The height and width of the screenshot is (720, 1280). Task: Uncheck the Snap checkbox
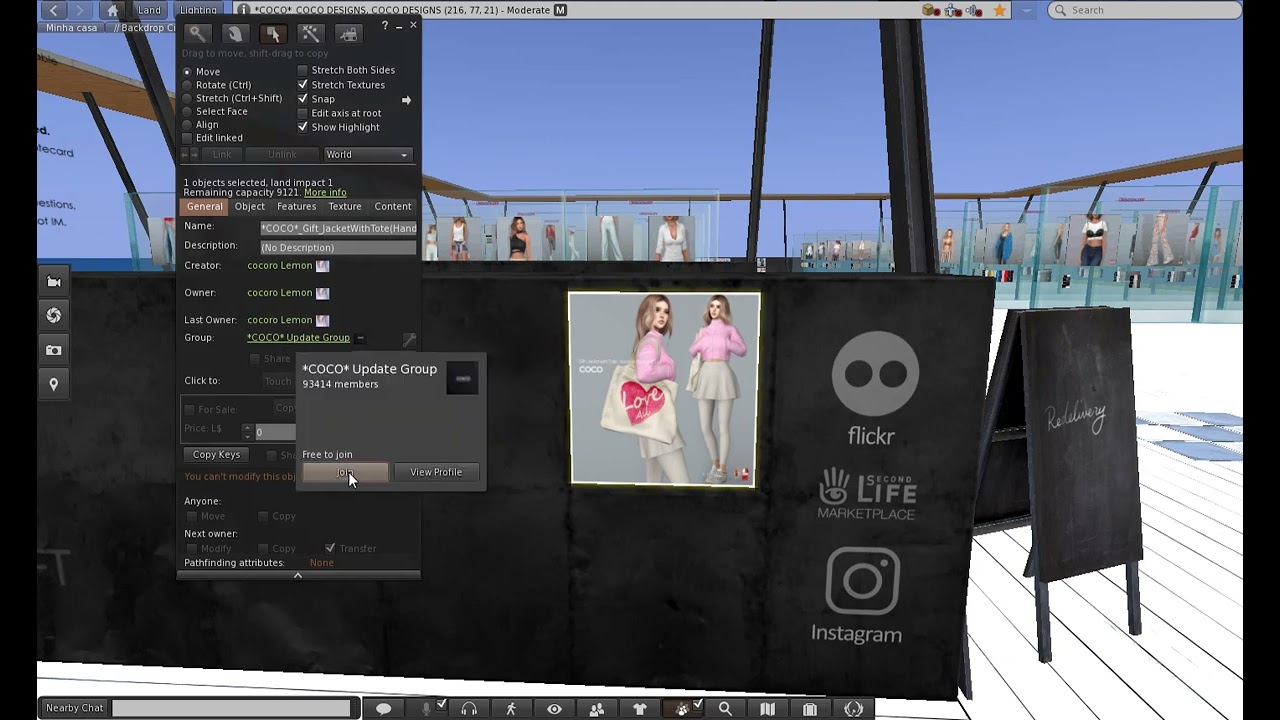tap(303, 99)
